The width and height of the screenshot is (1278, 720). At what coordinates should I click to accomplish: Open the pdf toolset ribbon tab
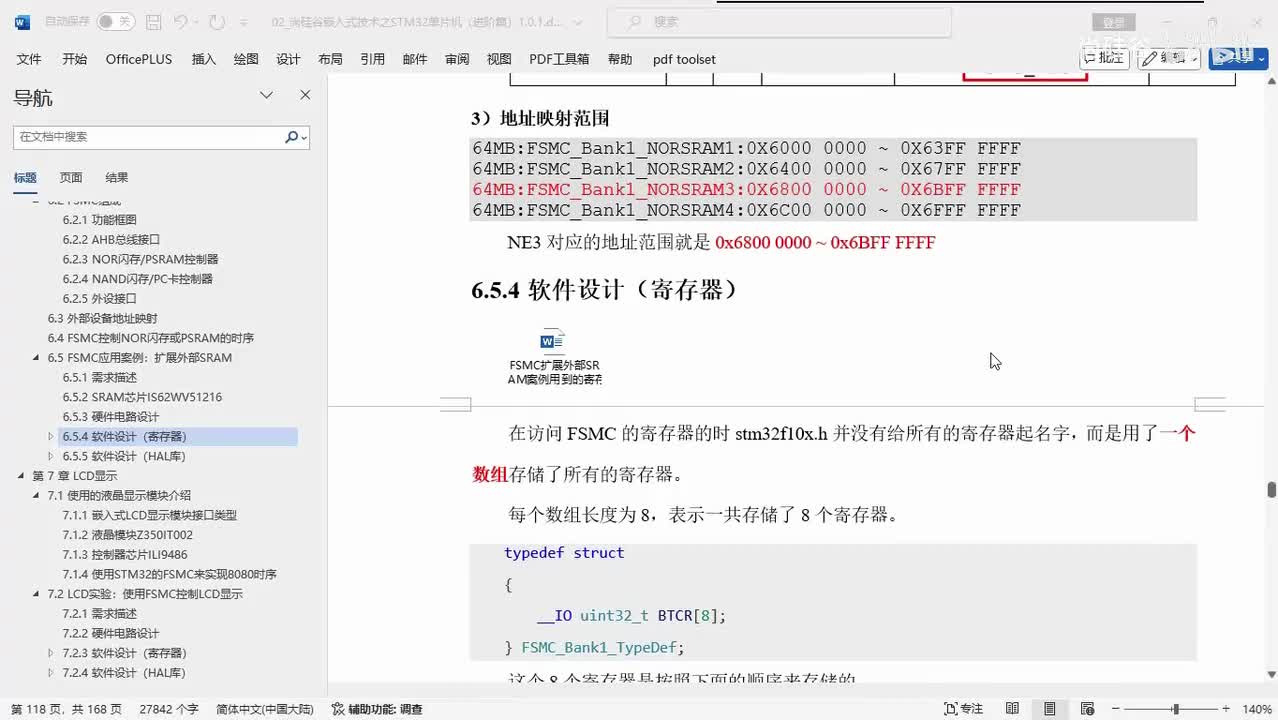(x=684, y=59)
